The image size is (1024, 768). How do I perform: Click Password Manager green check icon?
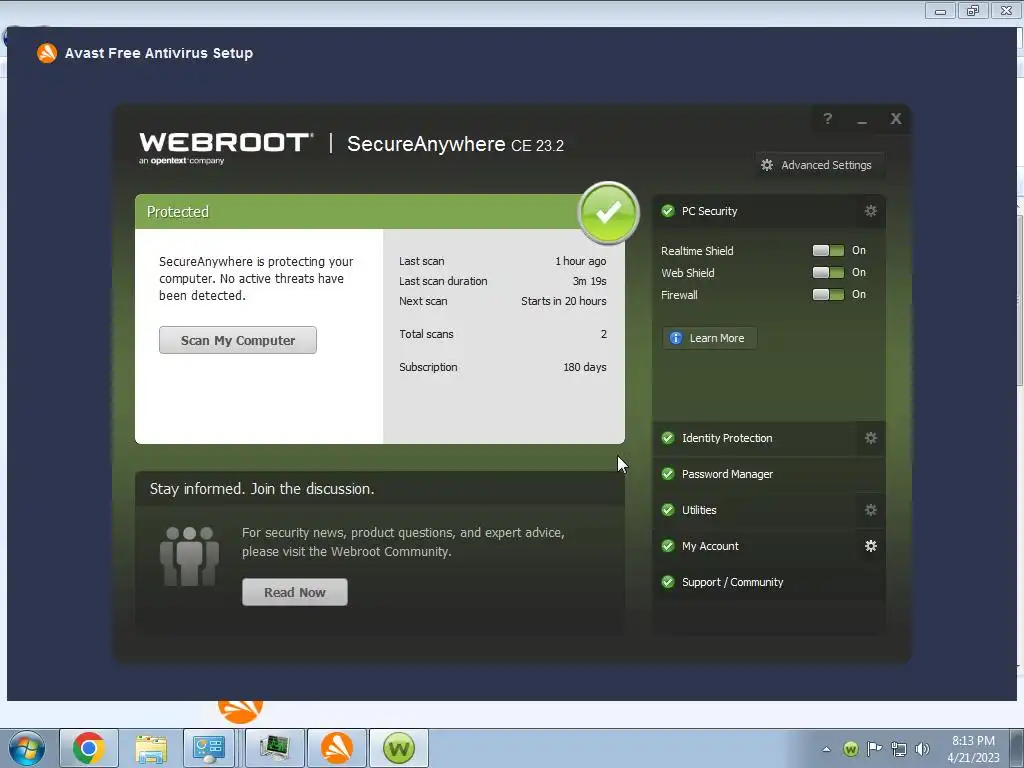[667, 474]
